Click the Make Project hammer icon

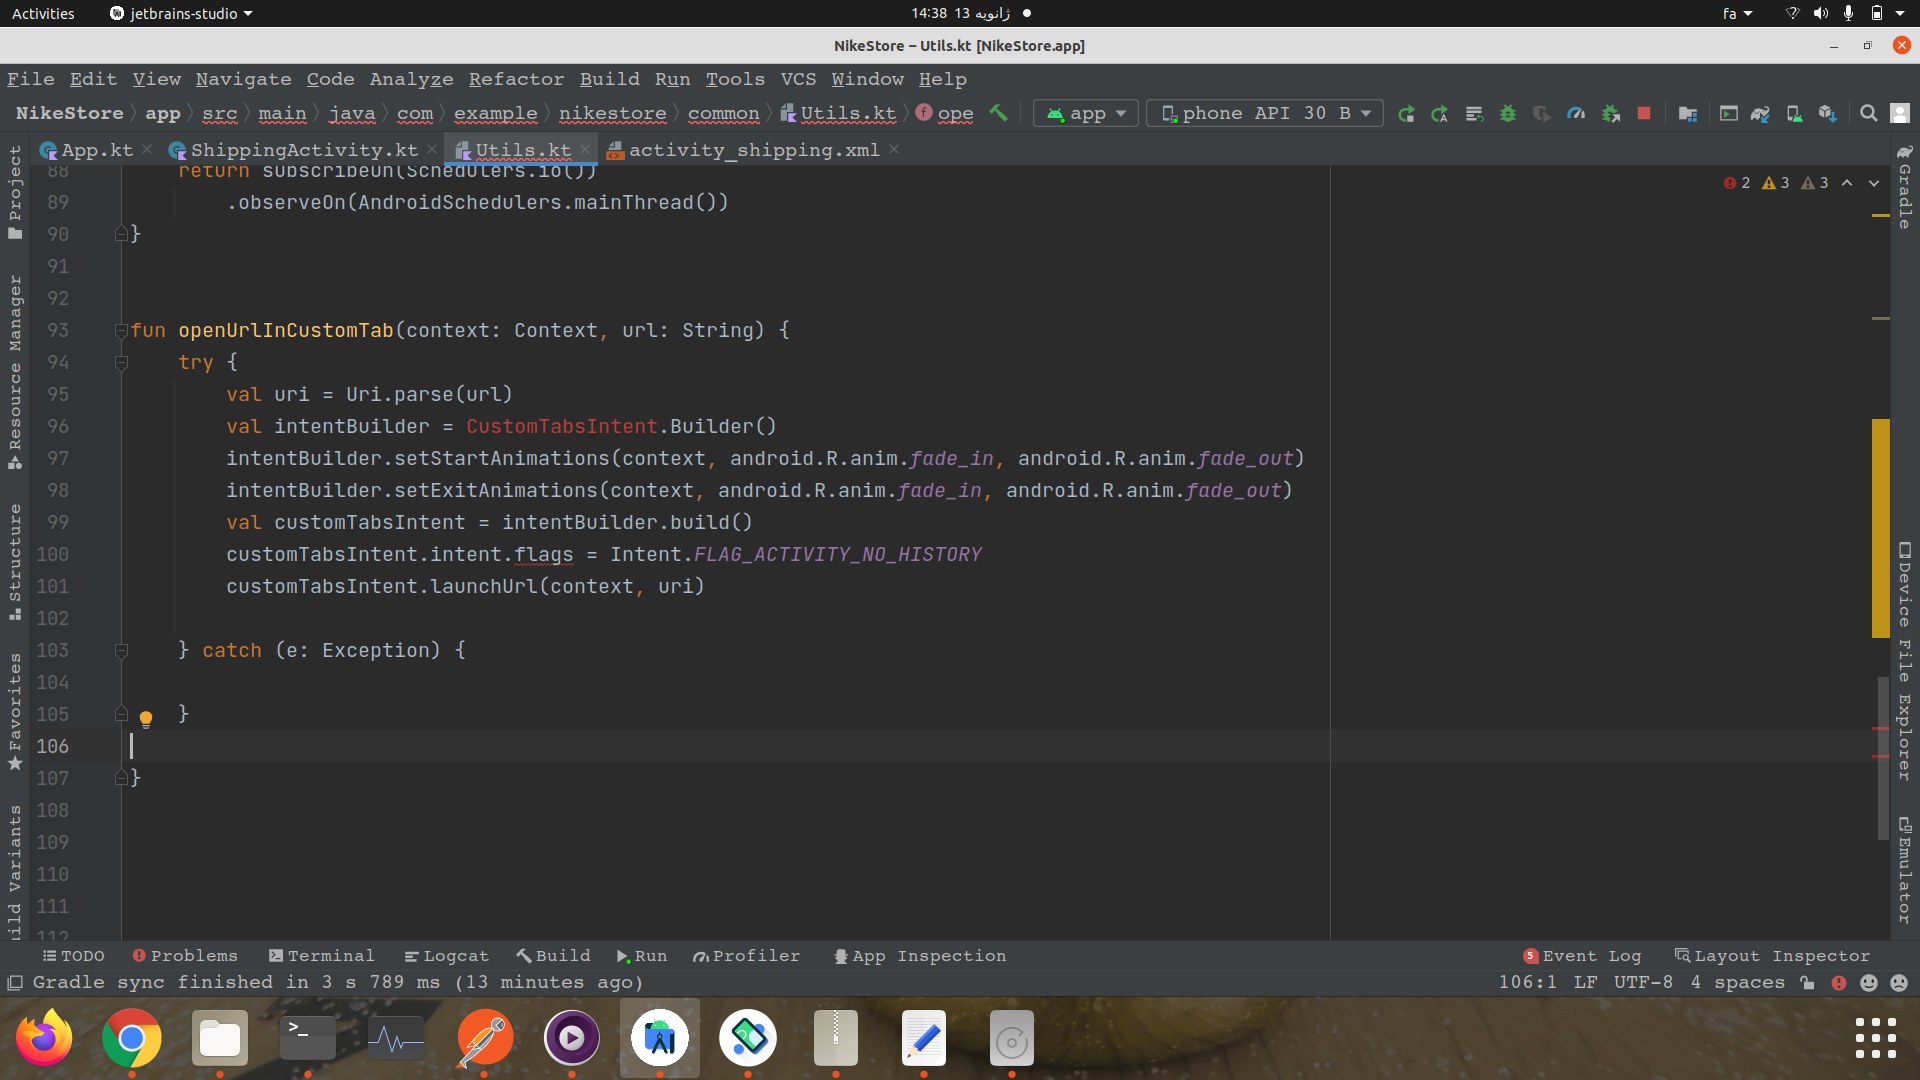tap(998, 113)
